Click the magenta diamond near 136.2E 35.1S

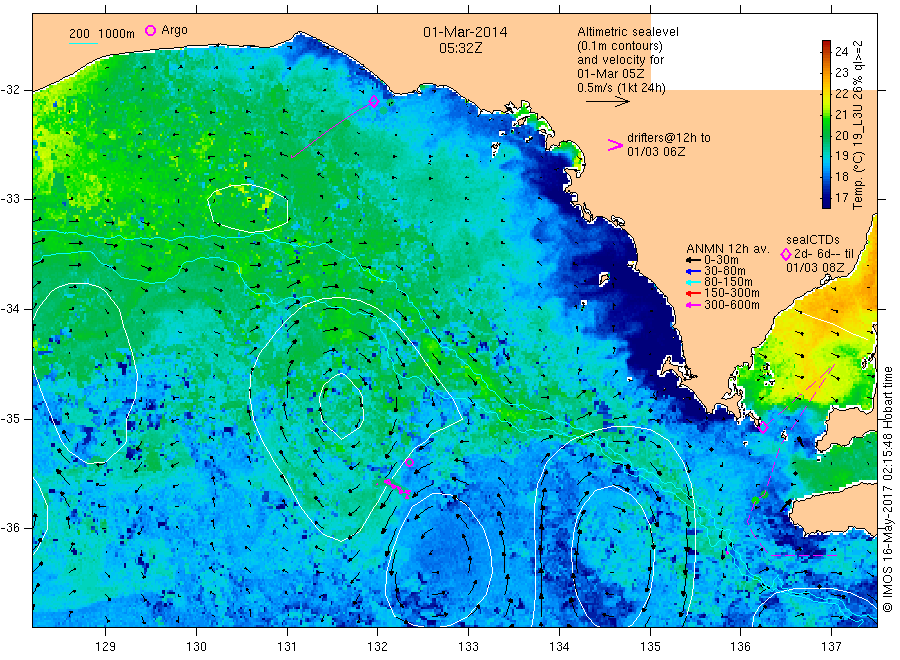pos(763,427)
